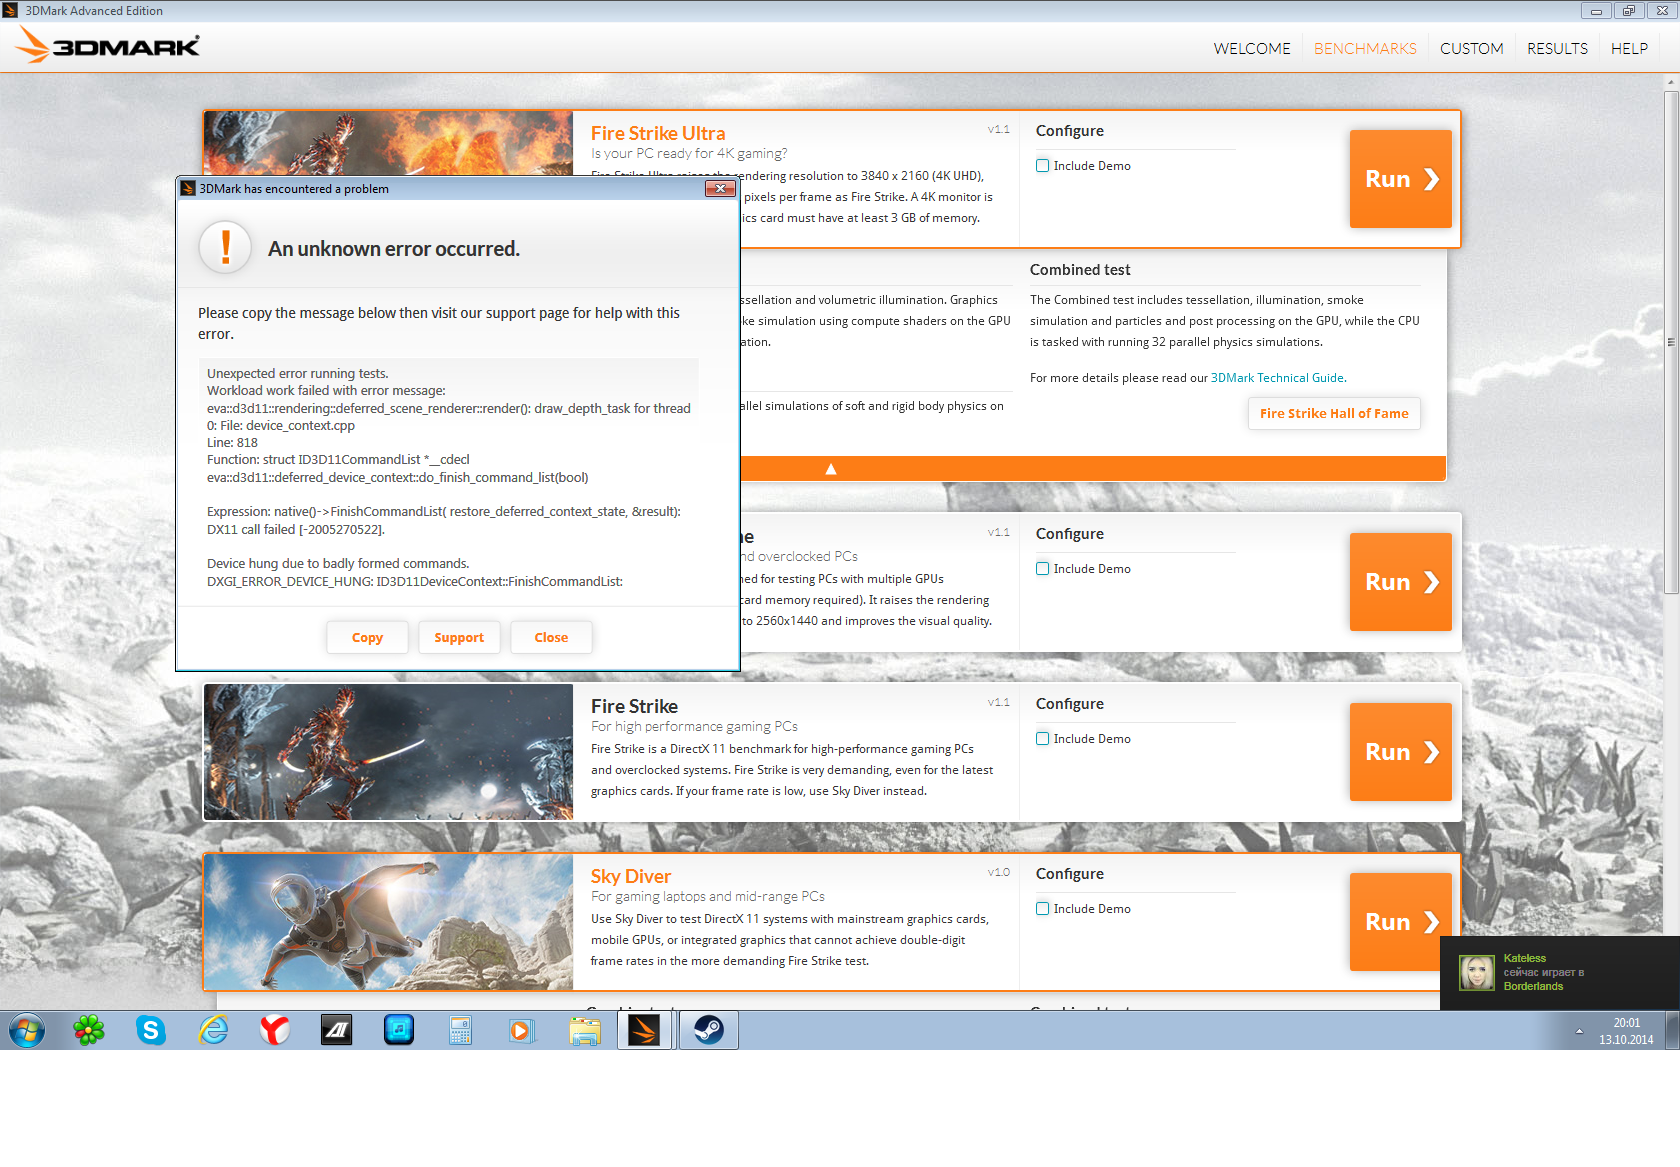
Task: Click the Fire Strike benchmark title
Action: pos(634,706)
